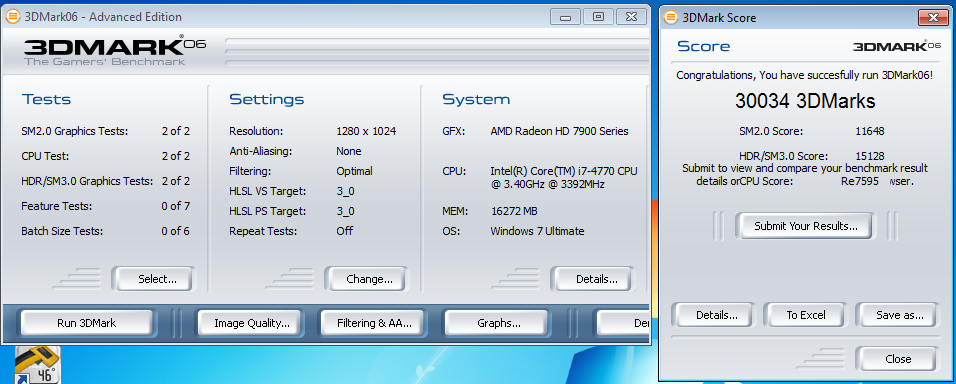956x384 pixels.
Task: Click the Settings section heading
Action: click(x=266, y=99)
